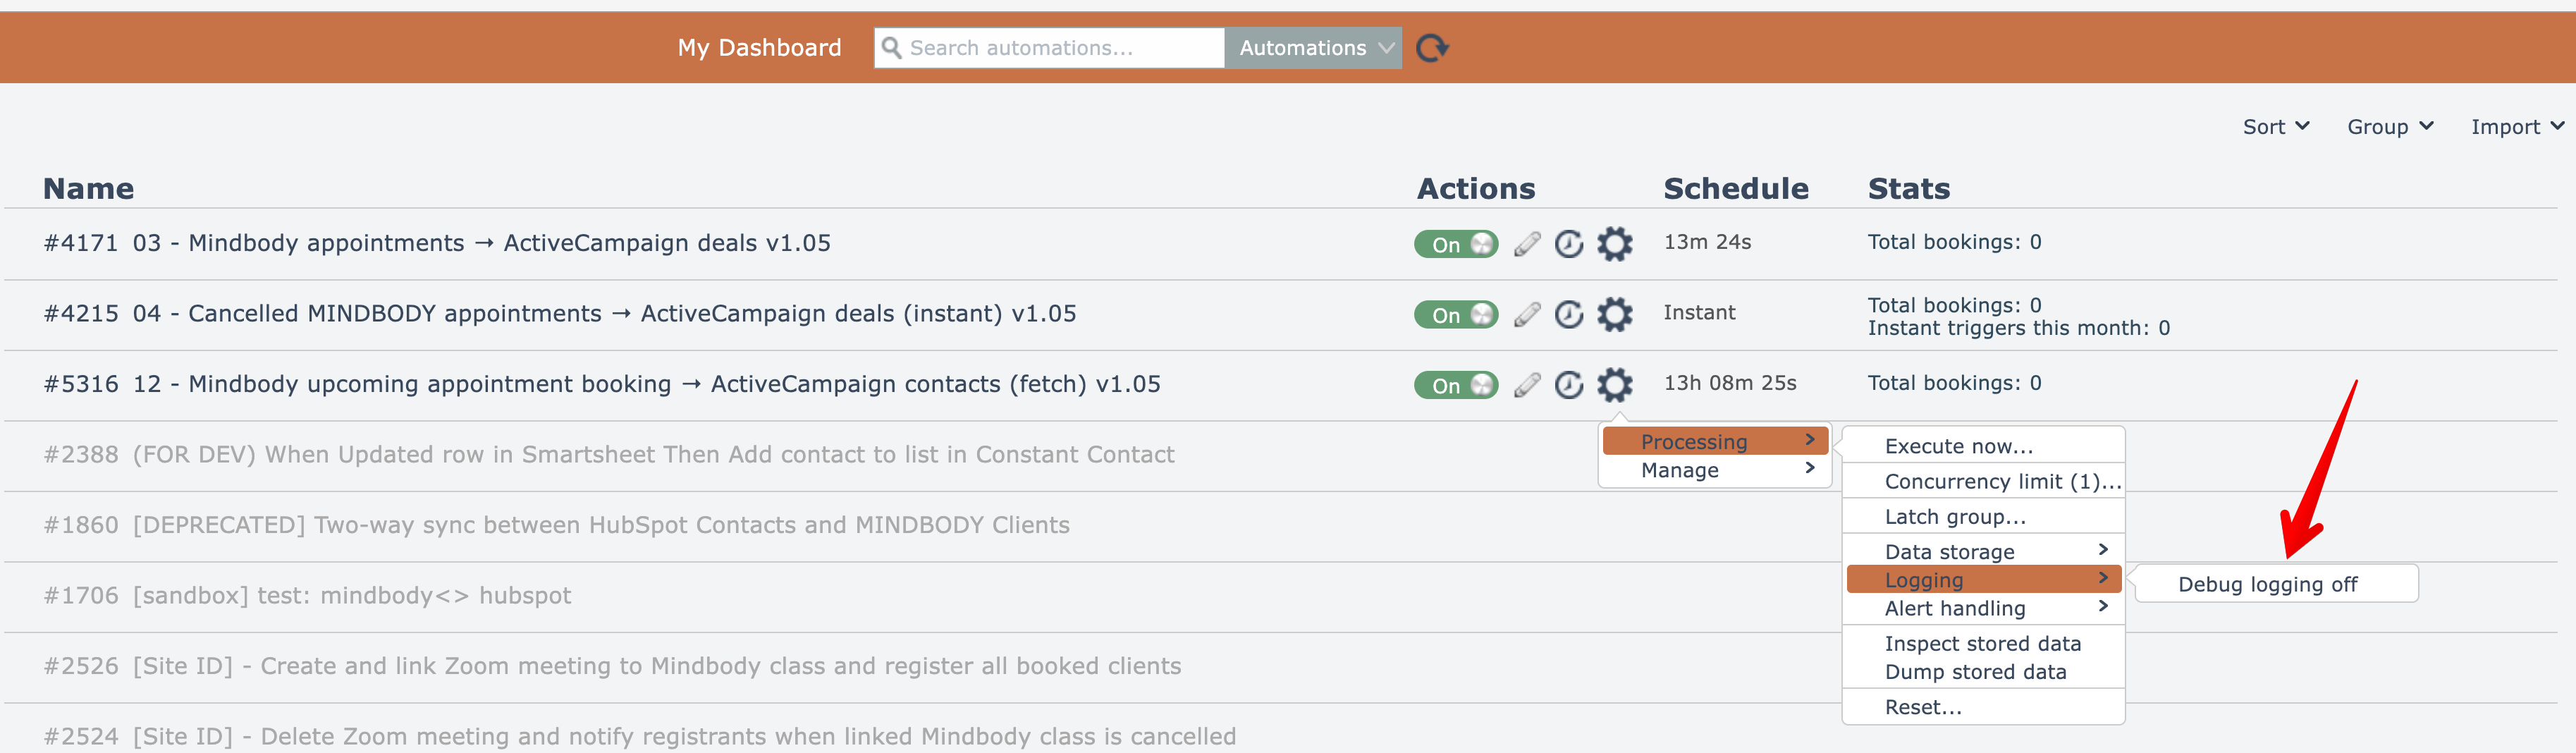Go to My Dashboard
The height and width of the screenshot is (753, 2576).
point(759,48)
